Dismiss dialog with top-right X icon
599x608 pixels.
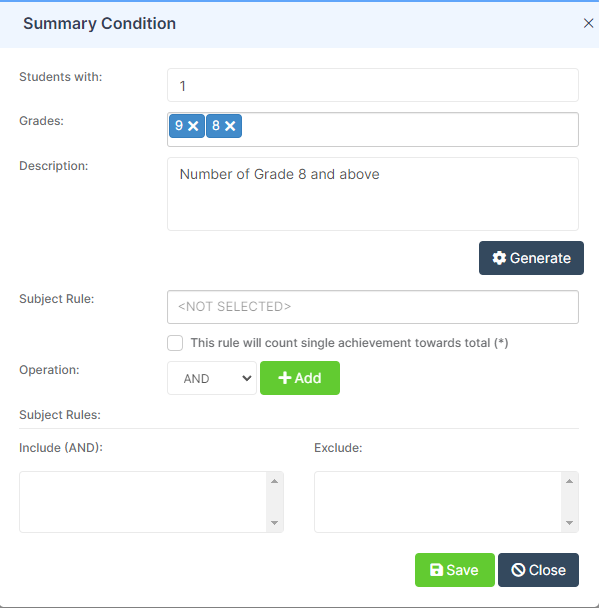588,23
